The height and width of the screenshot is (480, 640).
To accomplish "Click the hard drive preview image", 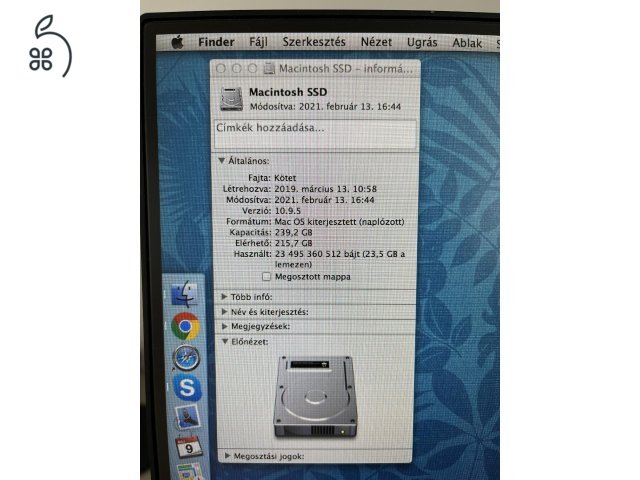I will (315, 397).
